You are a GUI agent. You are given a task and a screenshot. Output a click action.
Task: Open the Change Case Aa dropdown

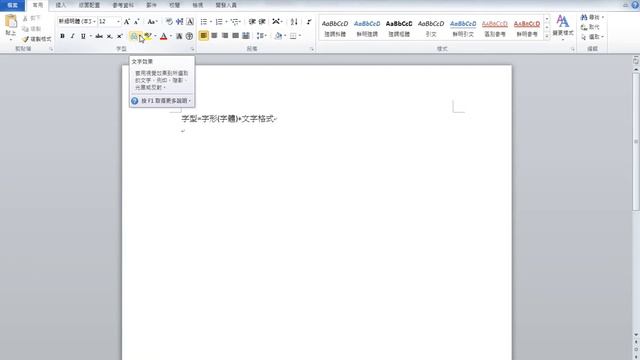click(x=152, y=22)
